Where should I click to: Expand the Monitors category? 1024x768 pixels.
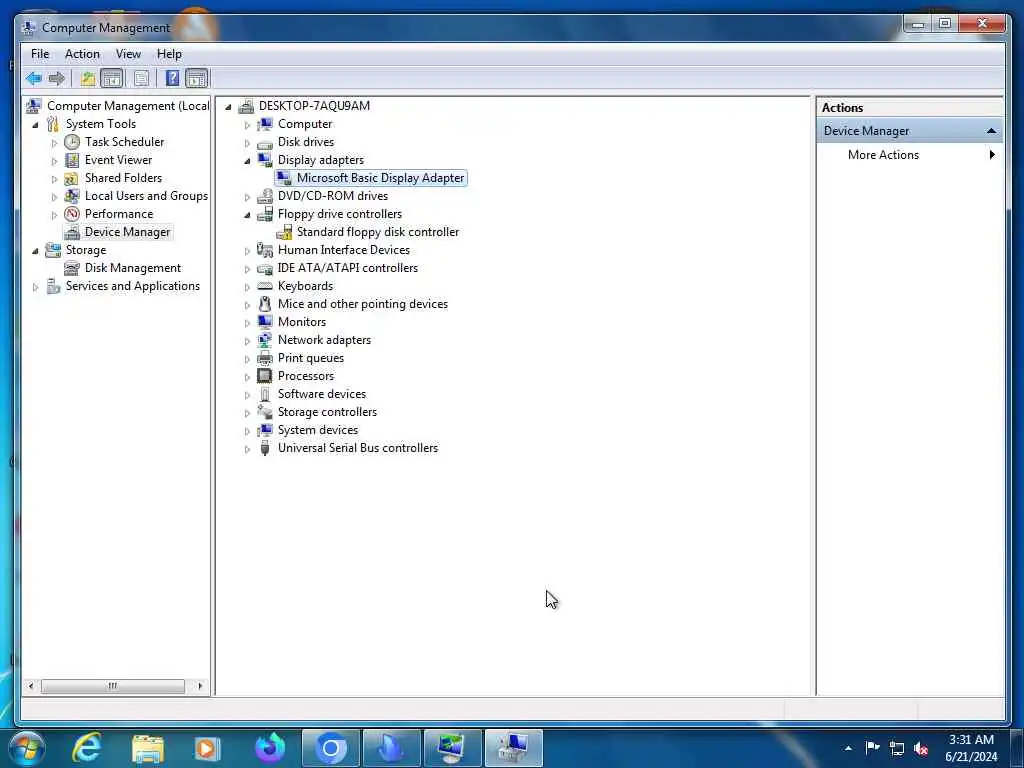pos(248,323)
